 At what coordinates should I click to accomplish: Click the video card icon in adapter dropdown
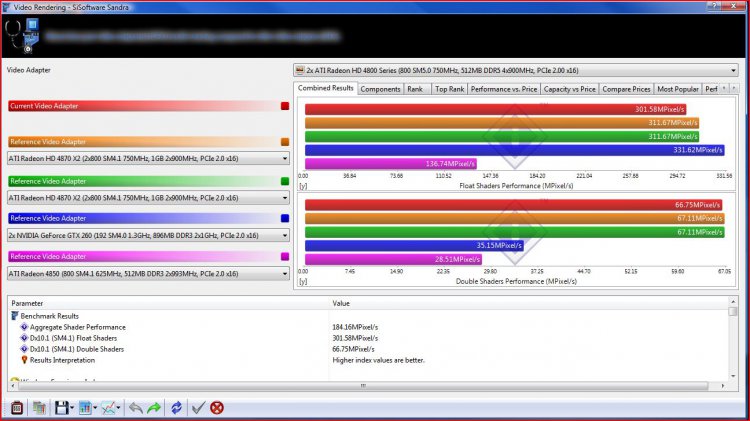300,70
